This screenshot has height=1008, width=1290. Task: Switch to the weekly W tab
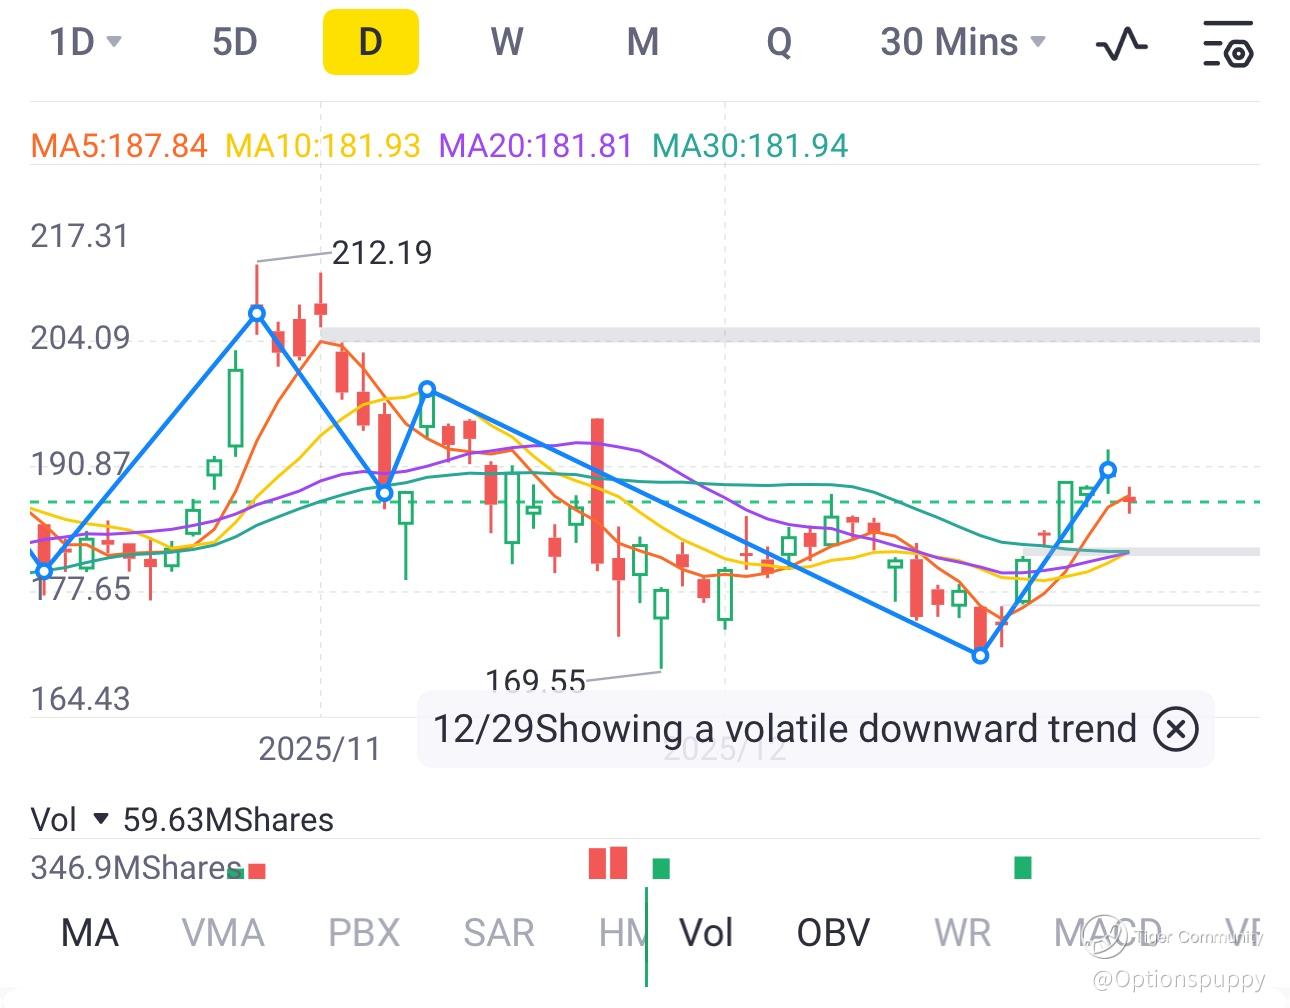pos(507,42)
